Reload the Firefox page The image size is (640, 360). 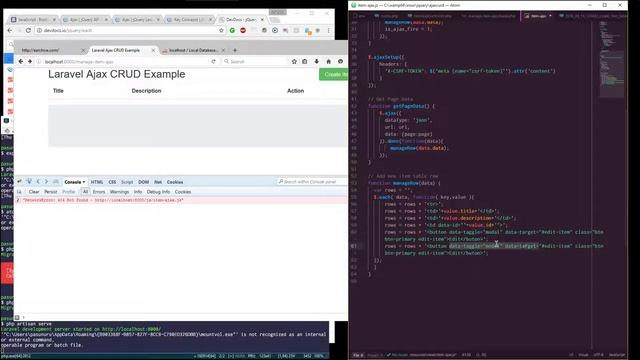click(213, 62)
